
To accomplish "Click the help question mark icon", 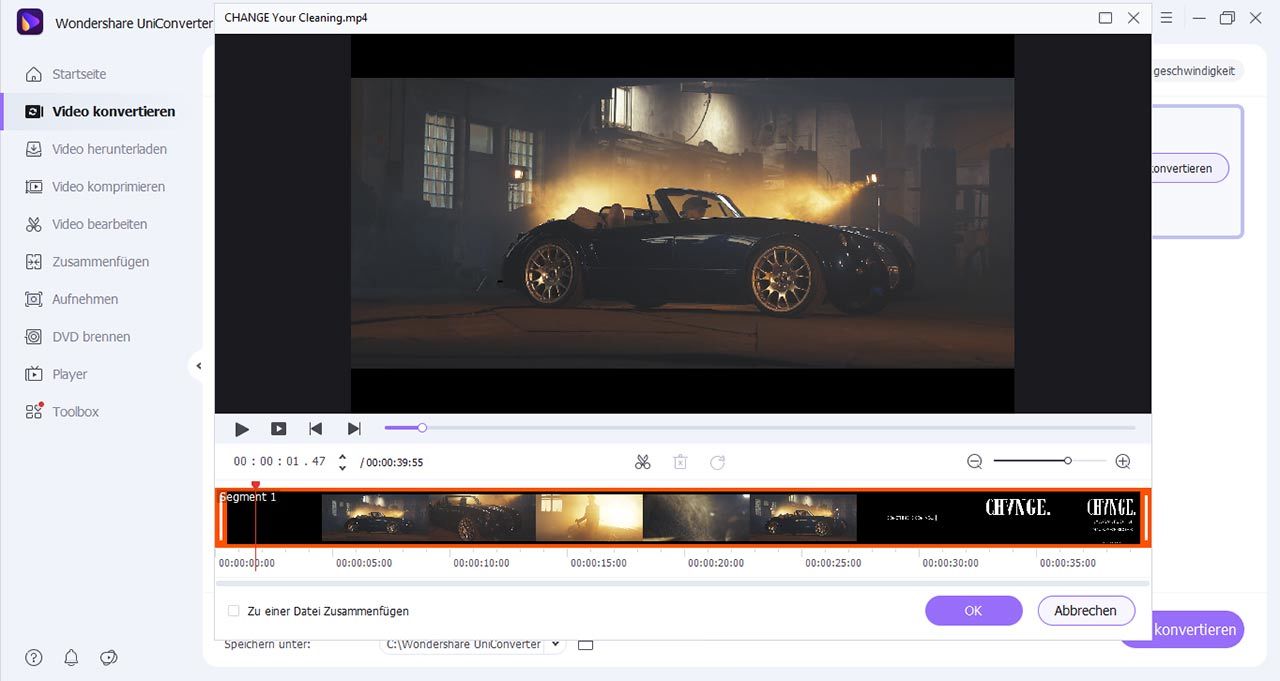I will [x=34, y=657].
